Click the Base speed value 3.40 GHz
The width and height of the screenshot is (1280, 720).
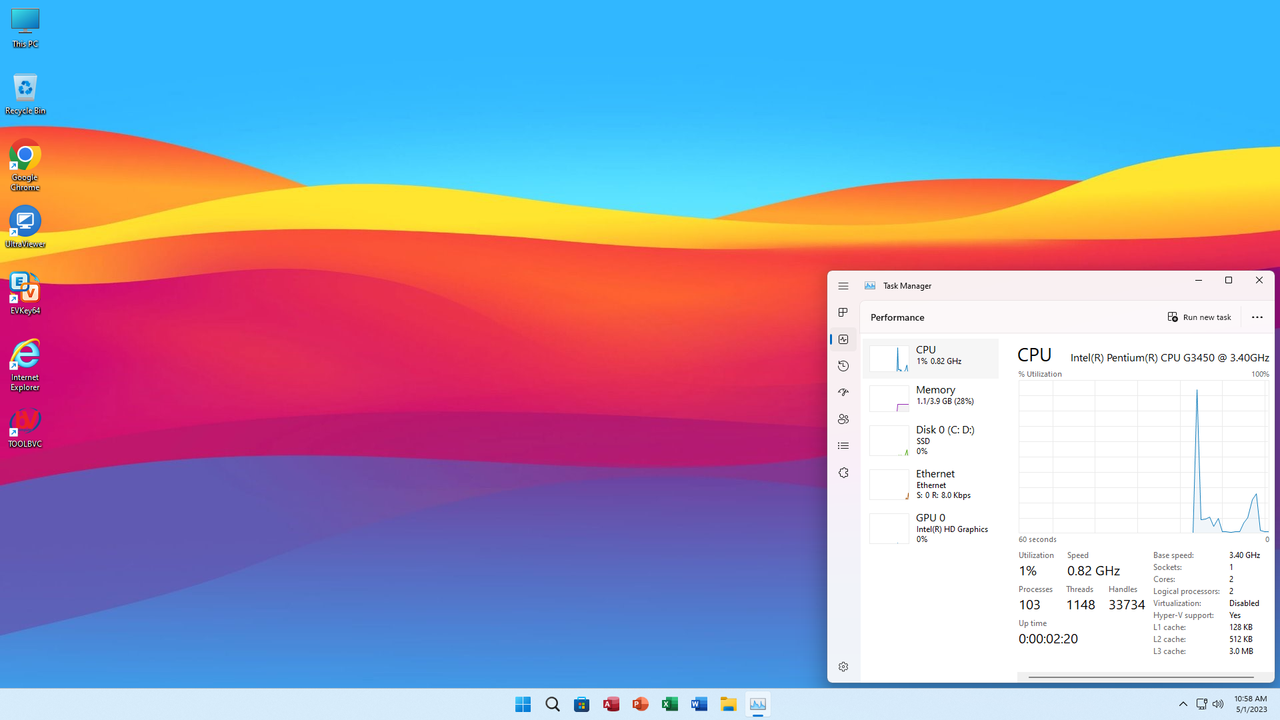tap(1244, 555)
